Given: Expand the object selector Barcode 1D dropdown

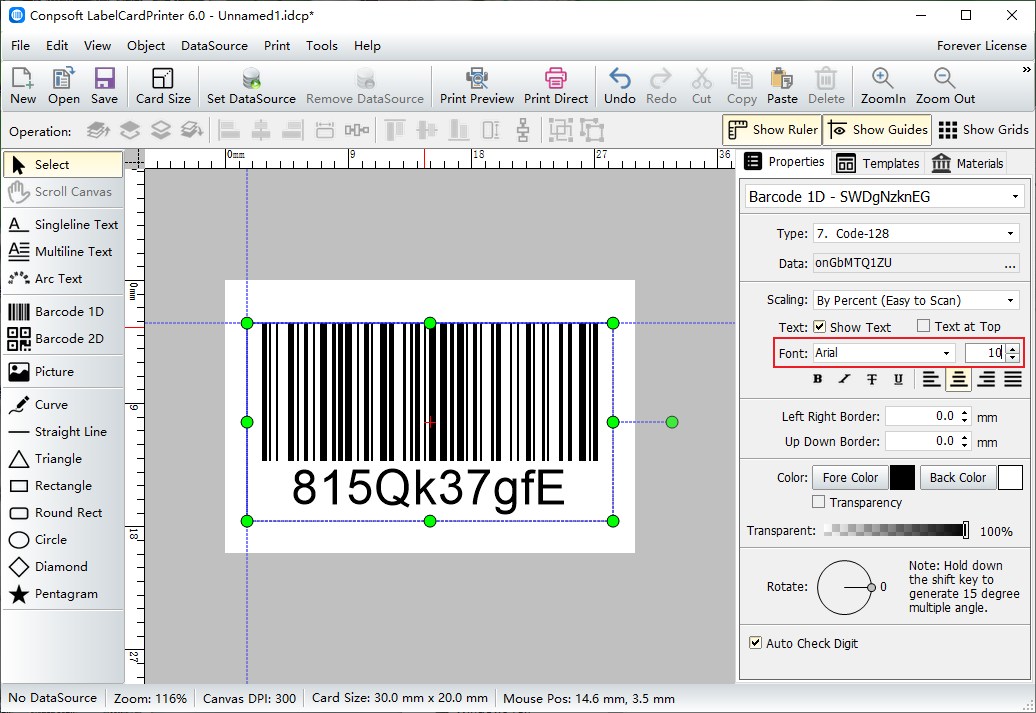Looking at the screenshot, I should click(x=1015, y=197).
